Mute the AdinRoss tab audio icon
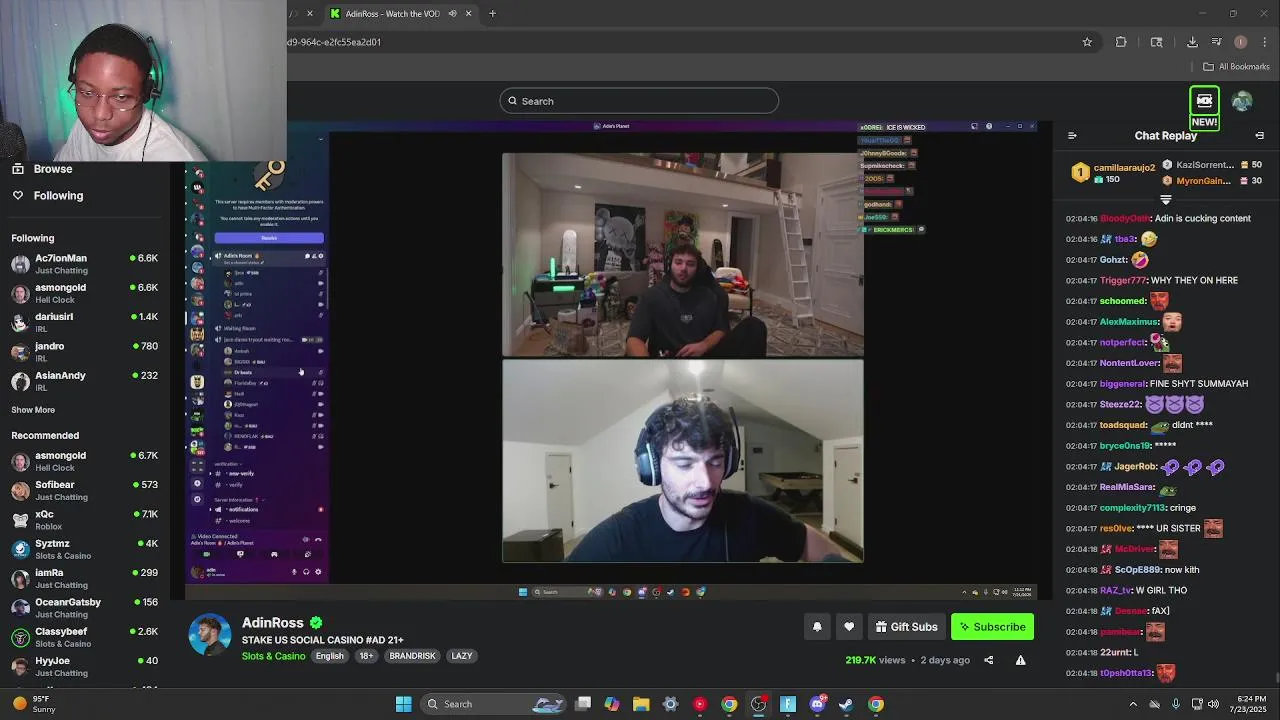Image resolution: width=1280 pixels, height=720 pixels. tap(453, 13)
